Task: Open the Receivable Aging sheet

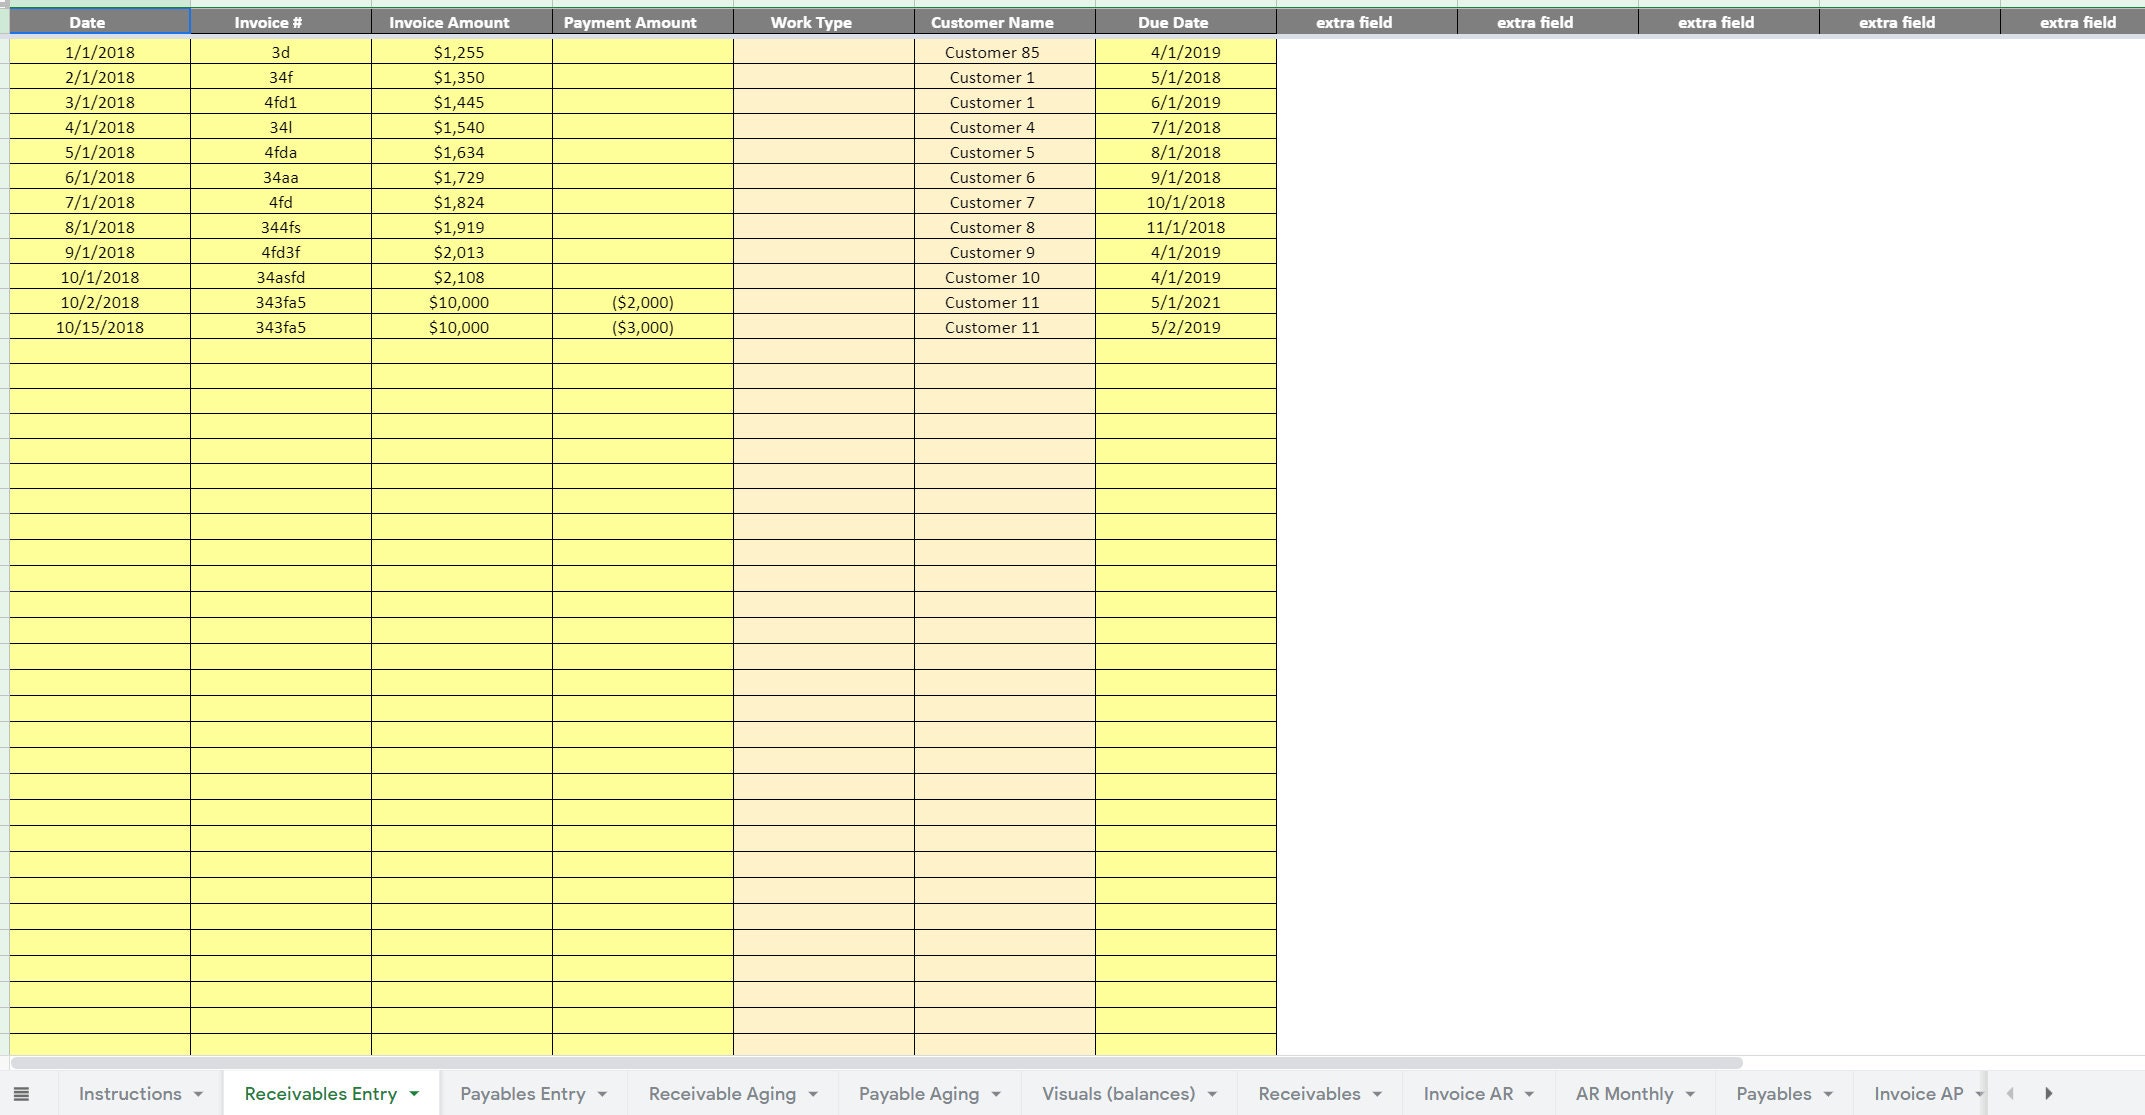Action: (x=721, y=1094)
